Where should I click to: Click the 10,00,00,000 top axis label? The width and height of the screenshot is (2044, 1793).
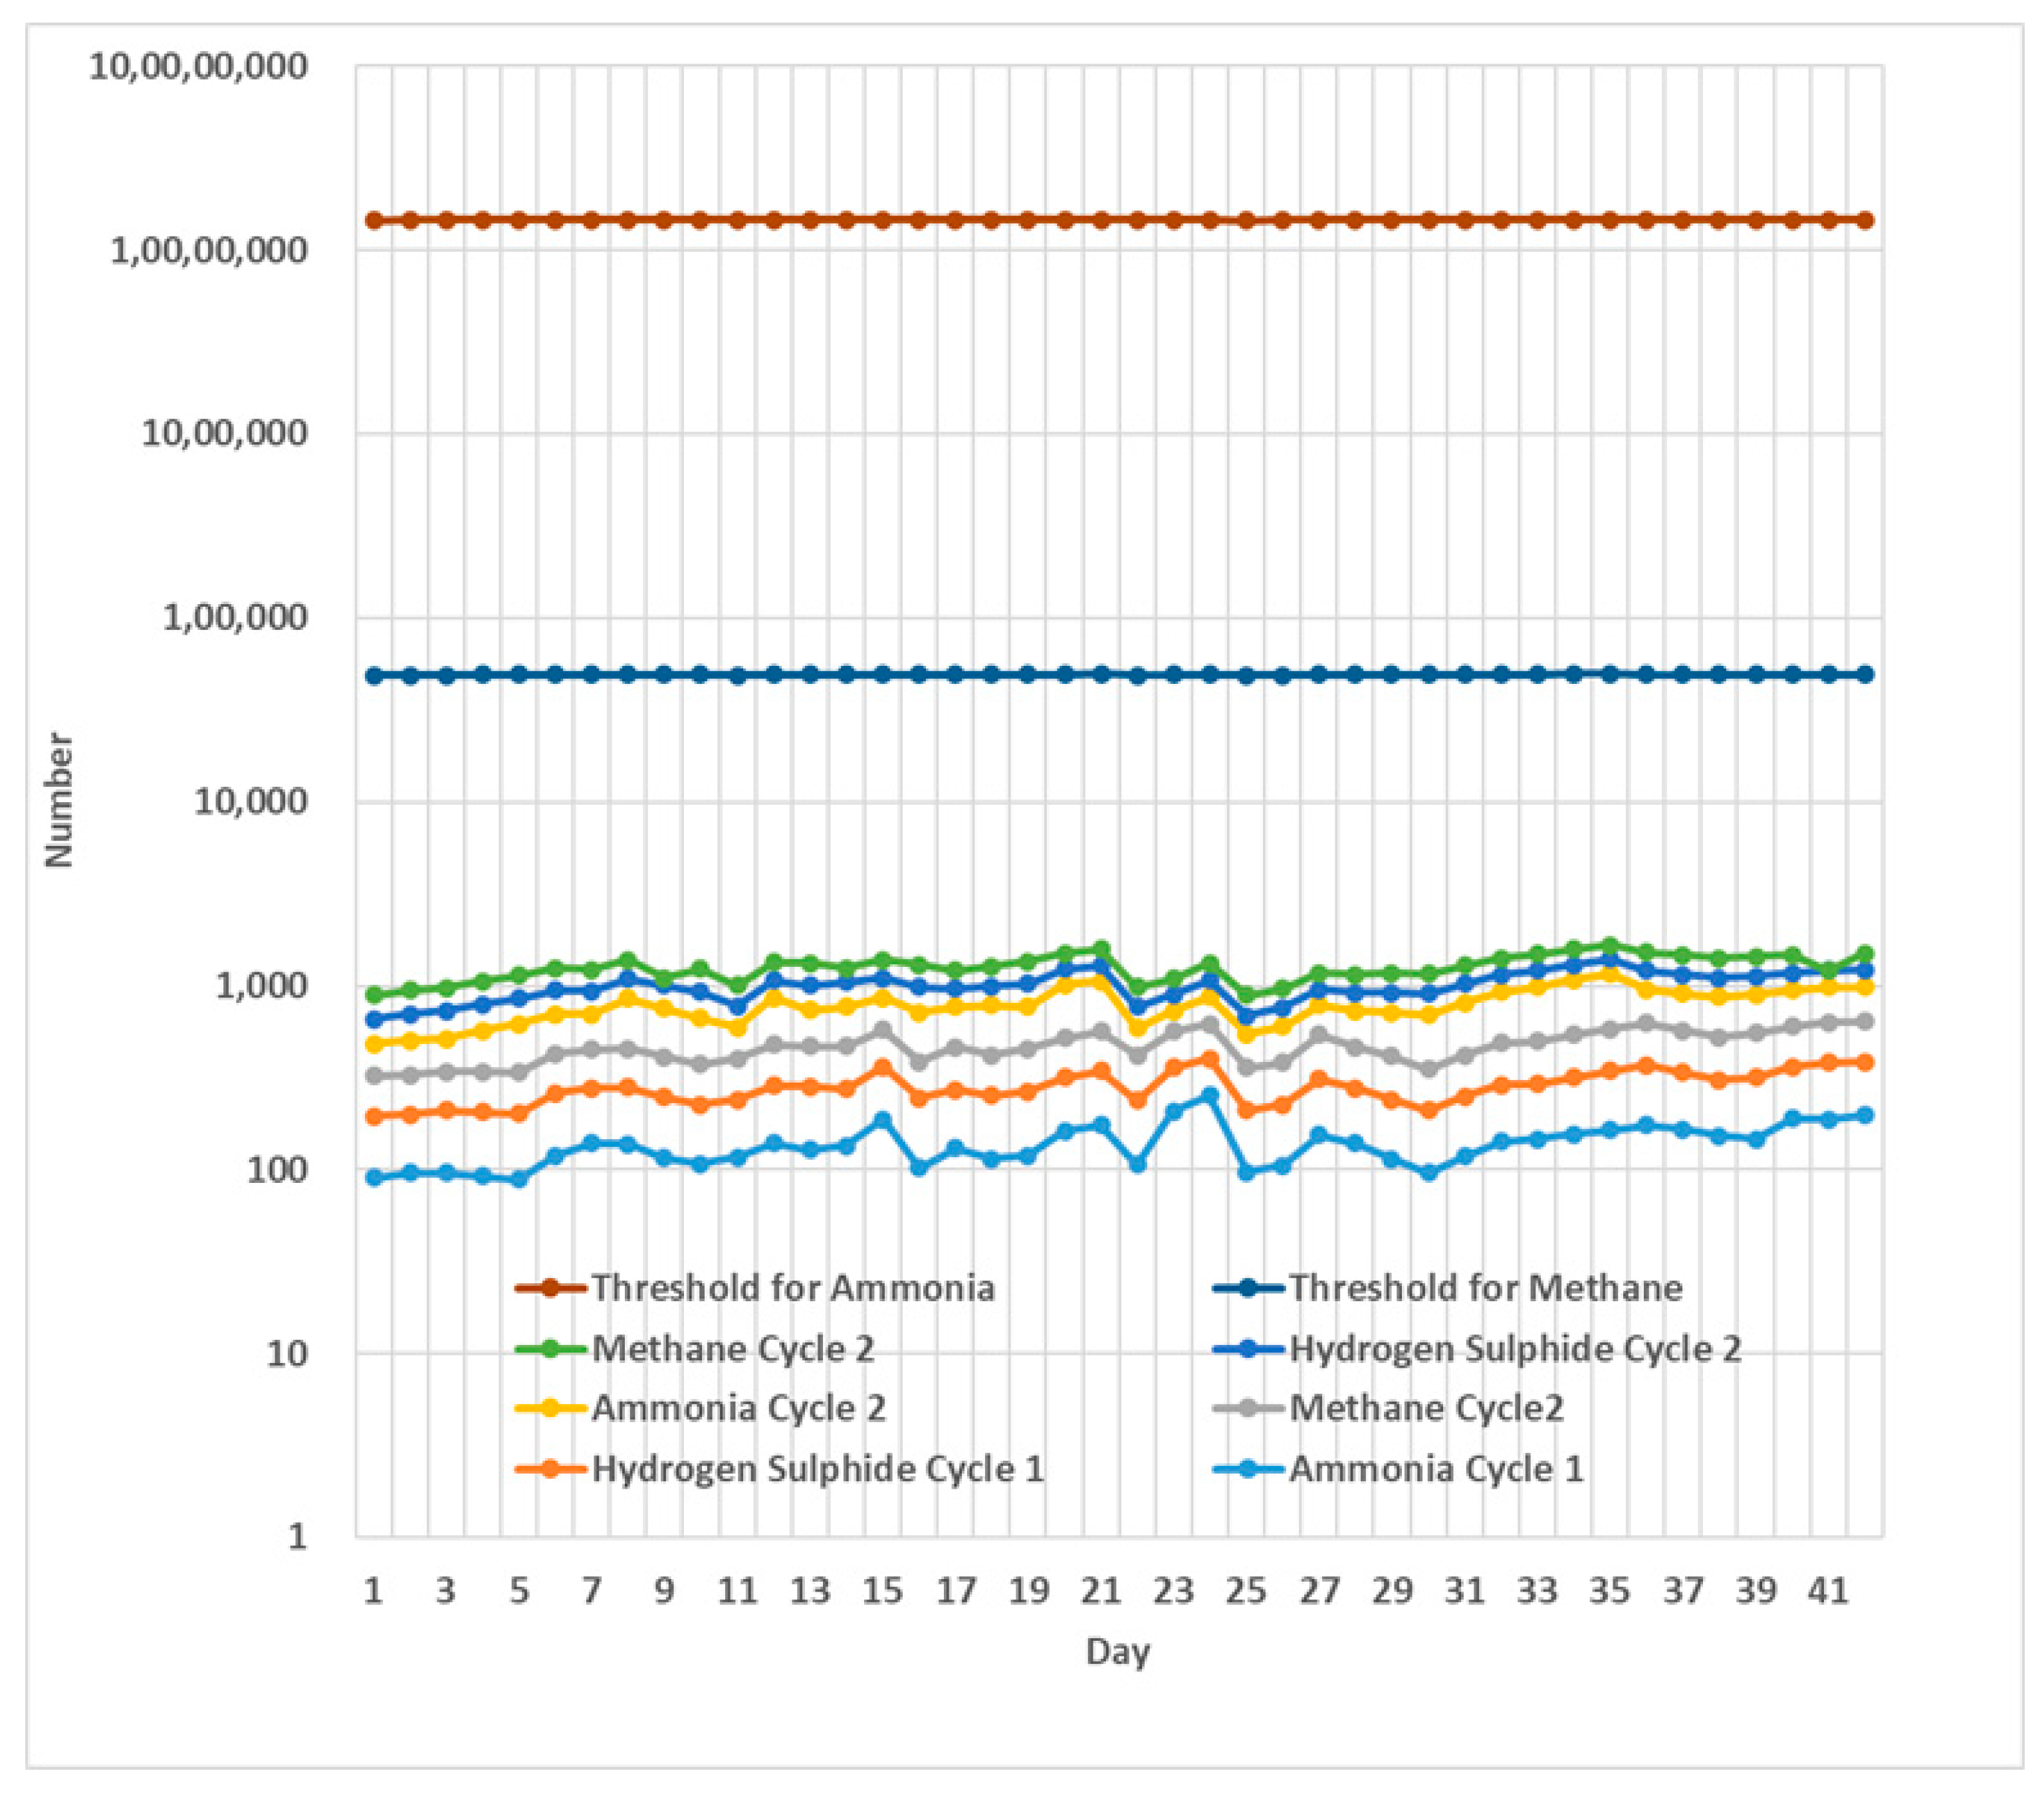pos(198,67)
